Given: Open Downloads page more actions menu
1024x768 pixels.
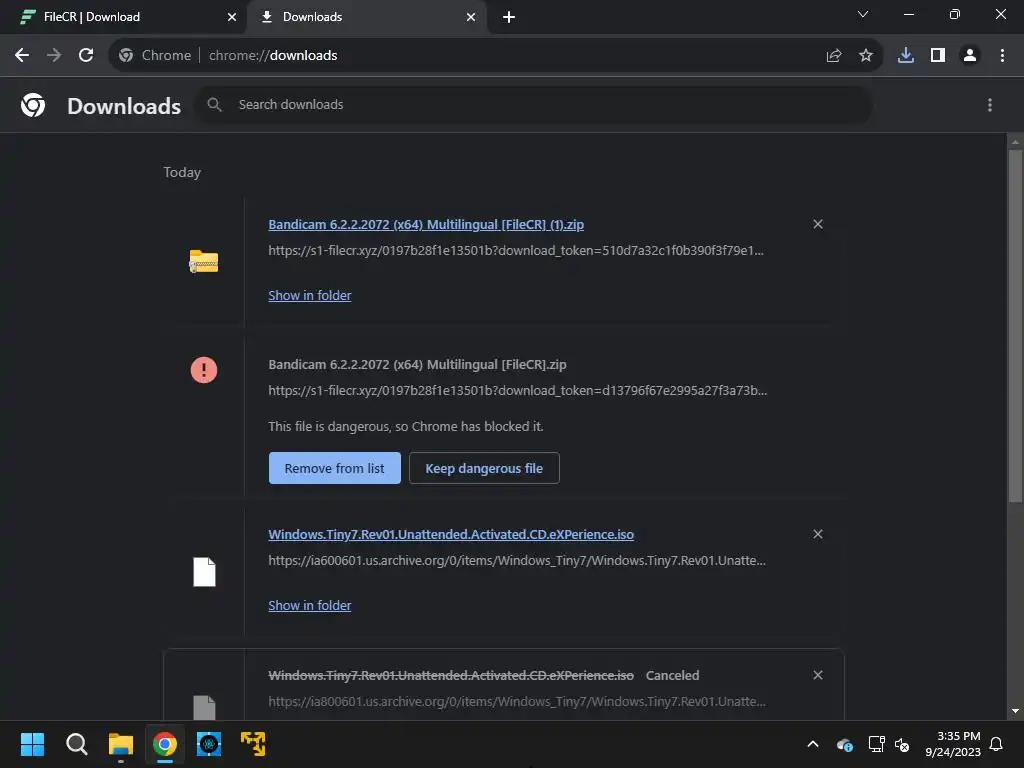Looking at the screenshot, I should [990, 105].
